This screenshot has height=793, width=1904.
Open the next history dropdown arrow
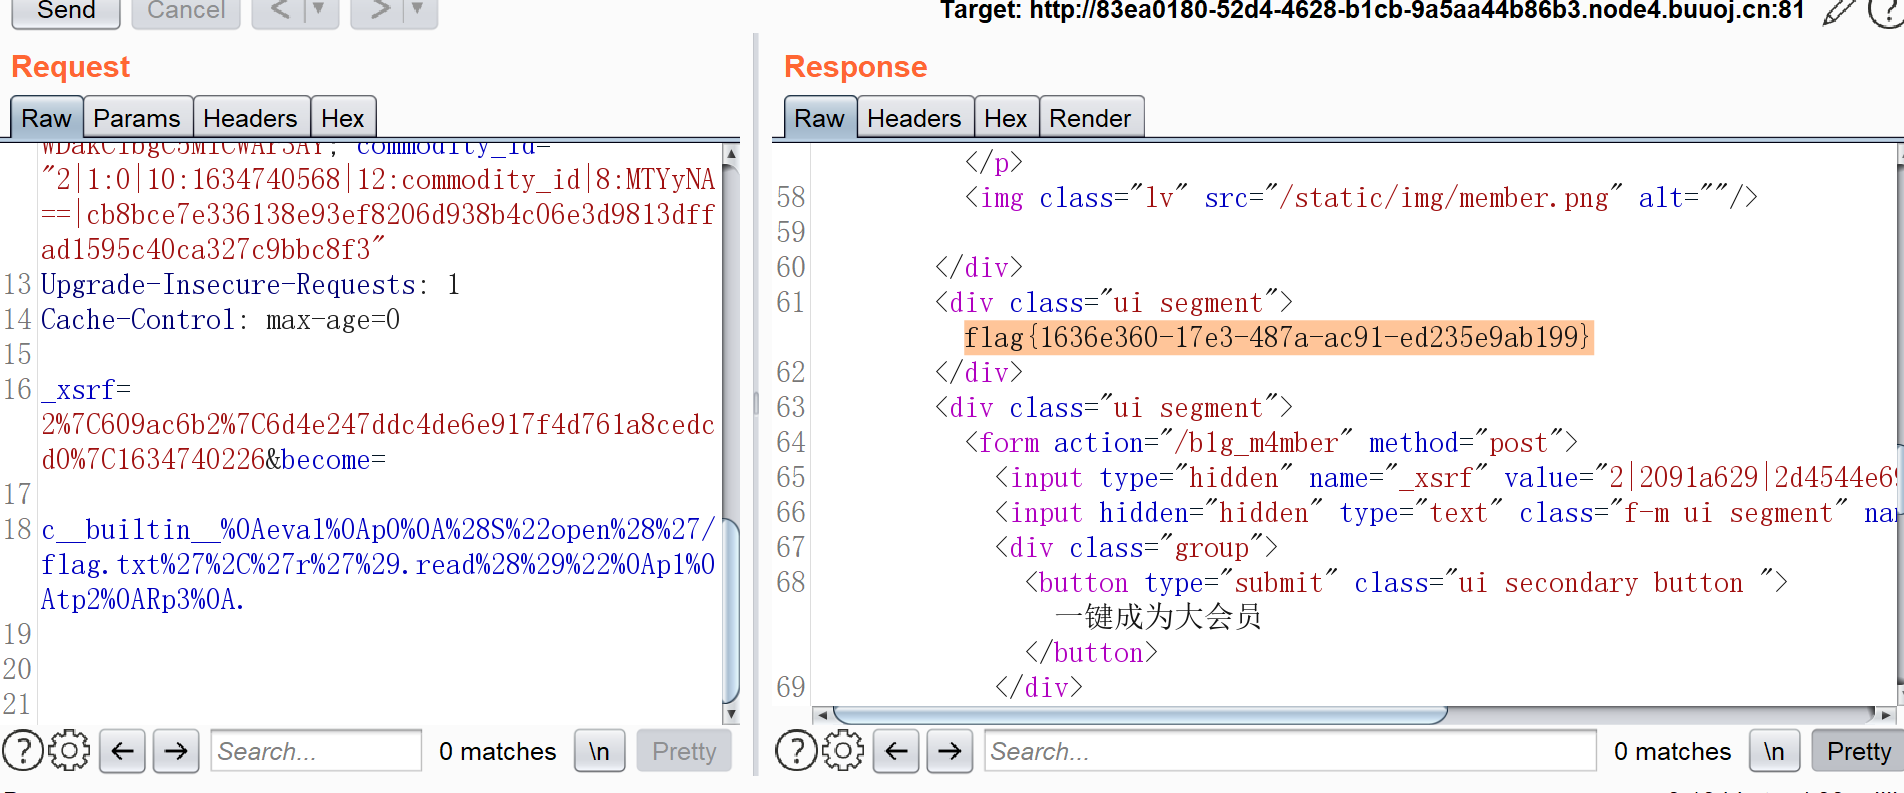(419, 11)
